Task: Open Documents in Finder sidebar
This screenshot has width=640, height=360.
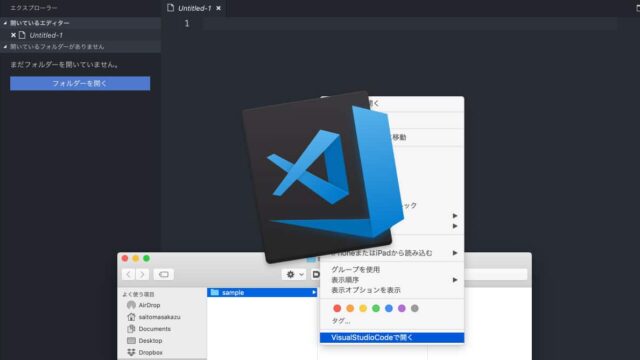Action: point(149,329)
